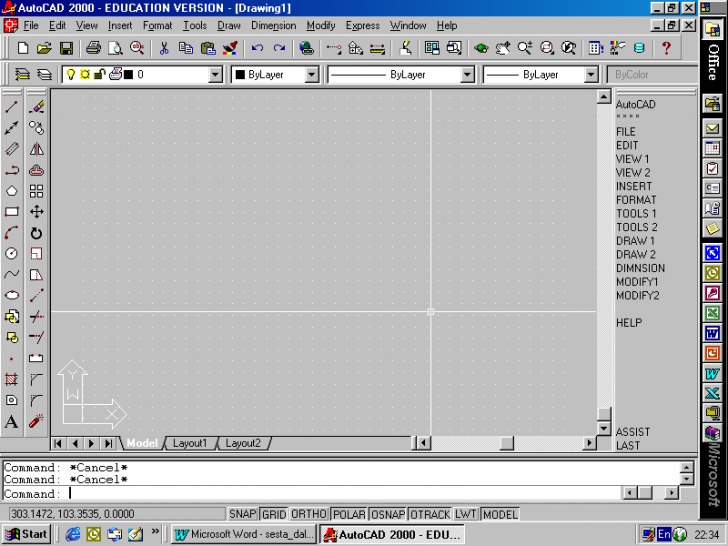Select the Ellipse draw tool
The image size is (728, 546).
point(12,295)
